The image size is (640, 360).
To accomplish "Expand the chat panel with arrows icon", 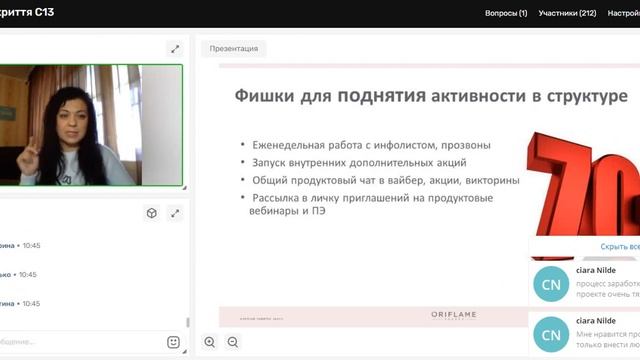I will tap(175, 213).
